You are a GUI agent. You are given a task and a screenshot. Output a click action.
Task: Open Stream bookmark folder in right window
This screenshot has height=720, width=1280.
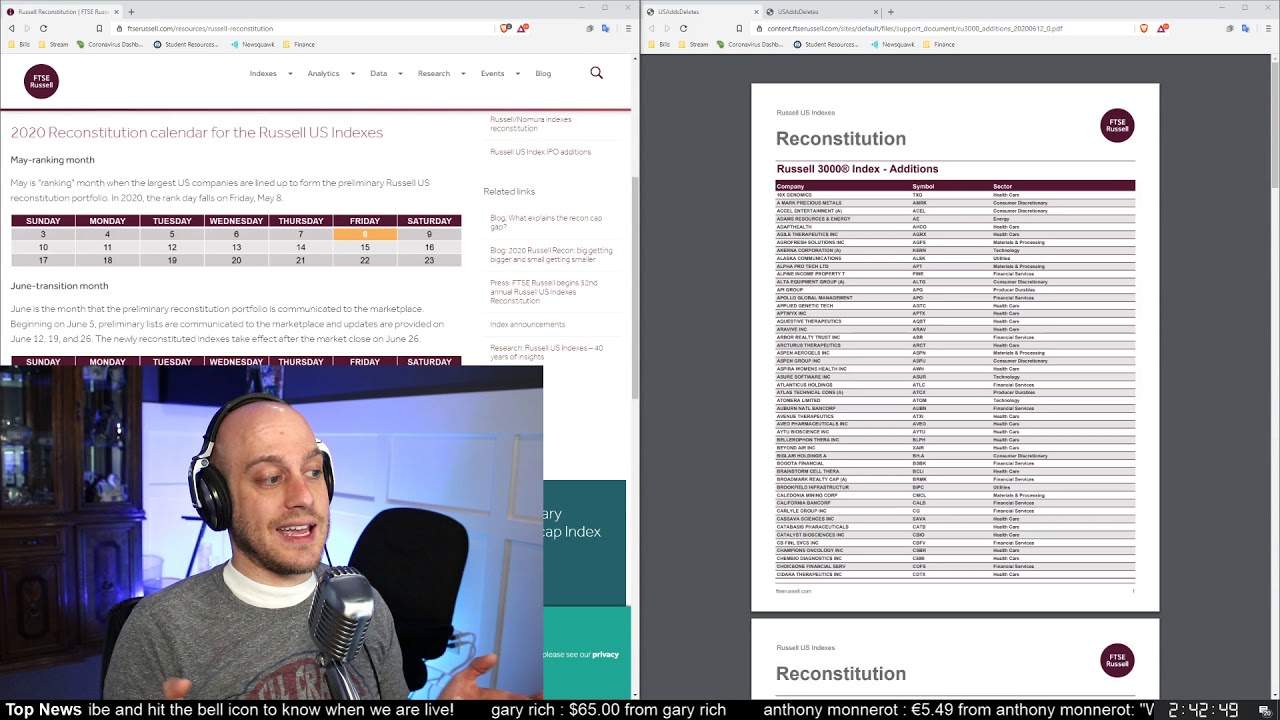tap(692, 44)
